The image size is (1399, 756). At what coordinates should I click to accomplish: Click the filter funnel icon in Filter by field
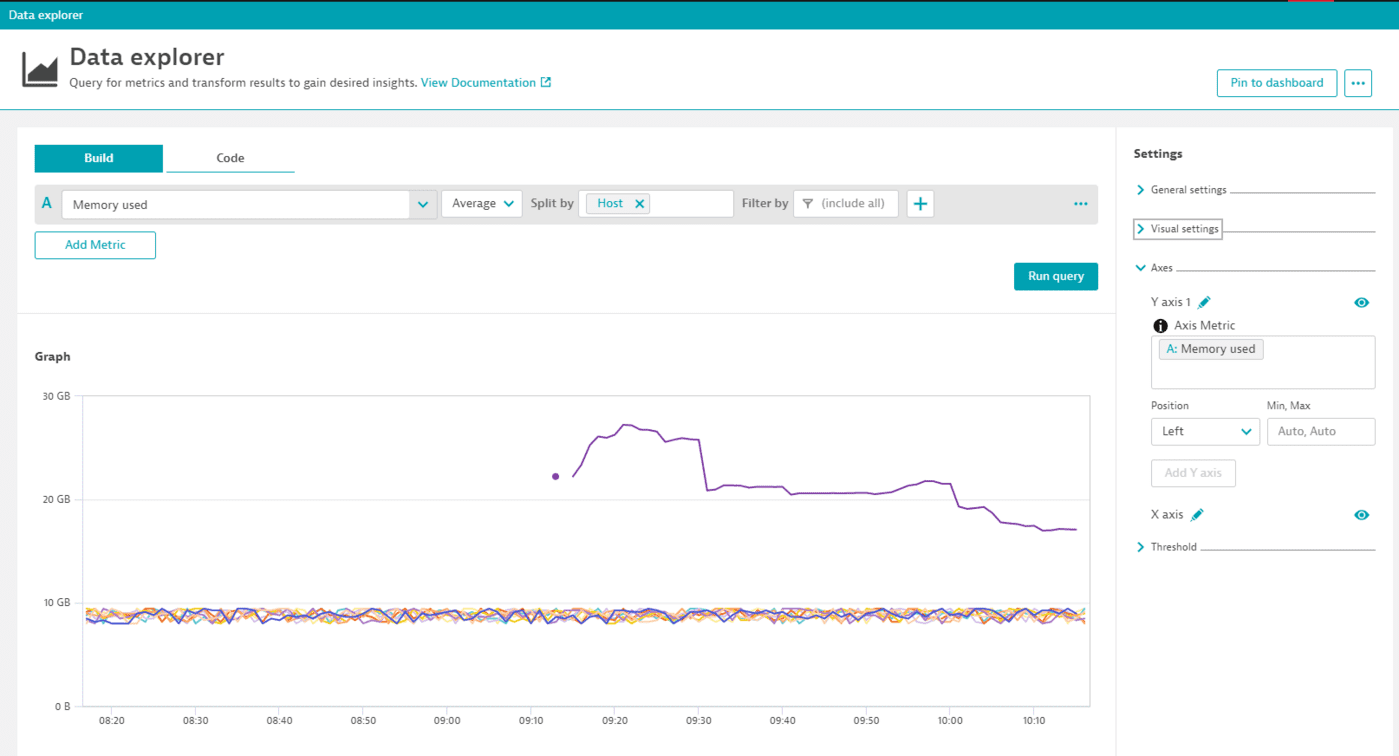tap(806, 203)
